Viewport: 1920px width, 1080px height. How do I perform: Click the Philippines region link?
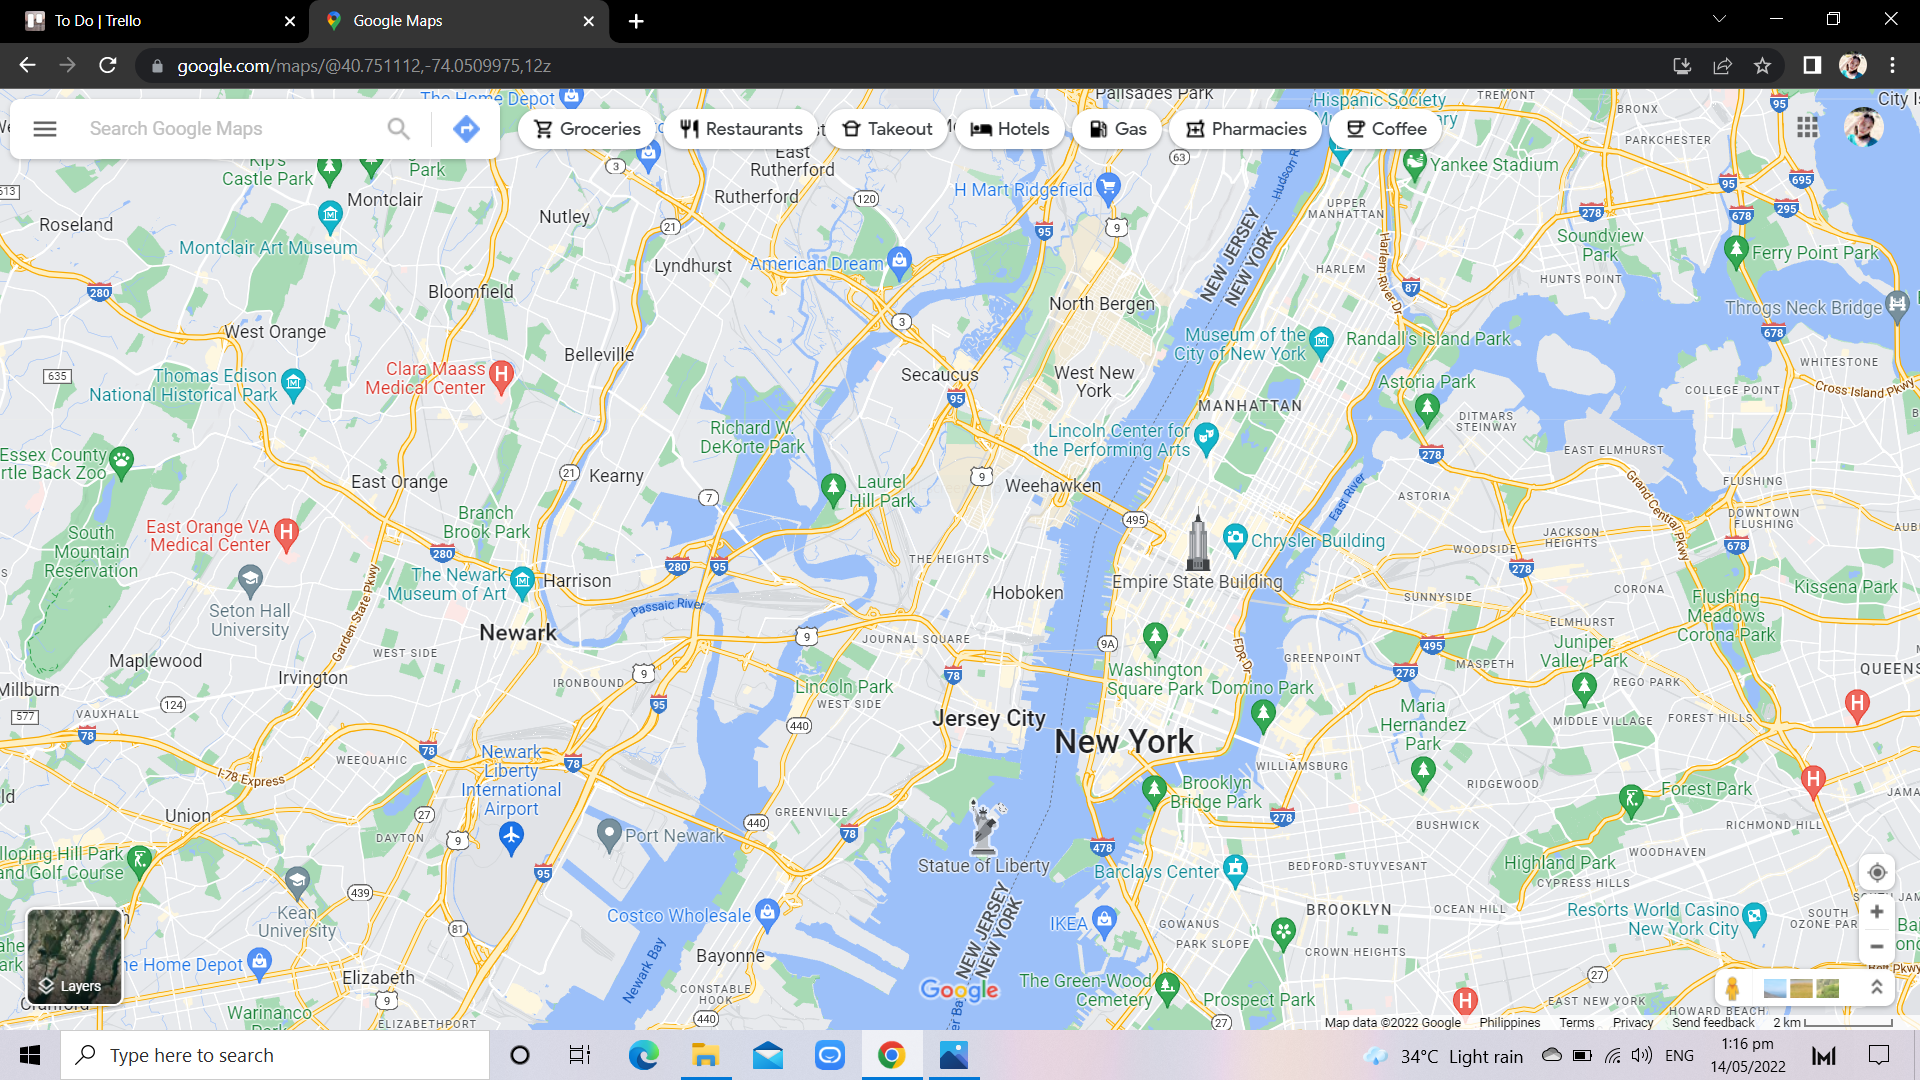point(1510,1022)
